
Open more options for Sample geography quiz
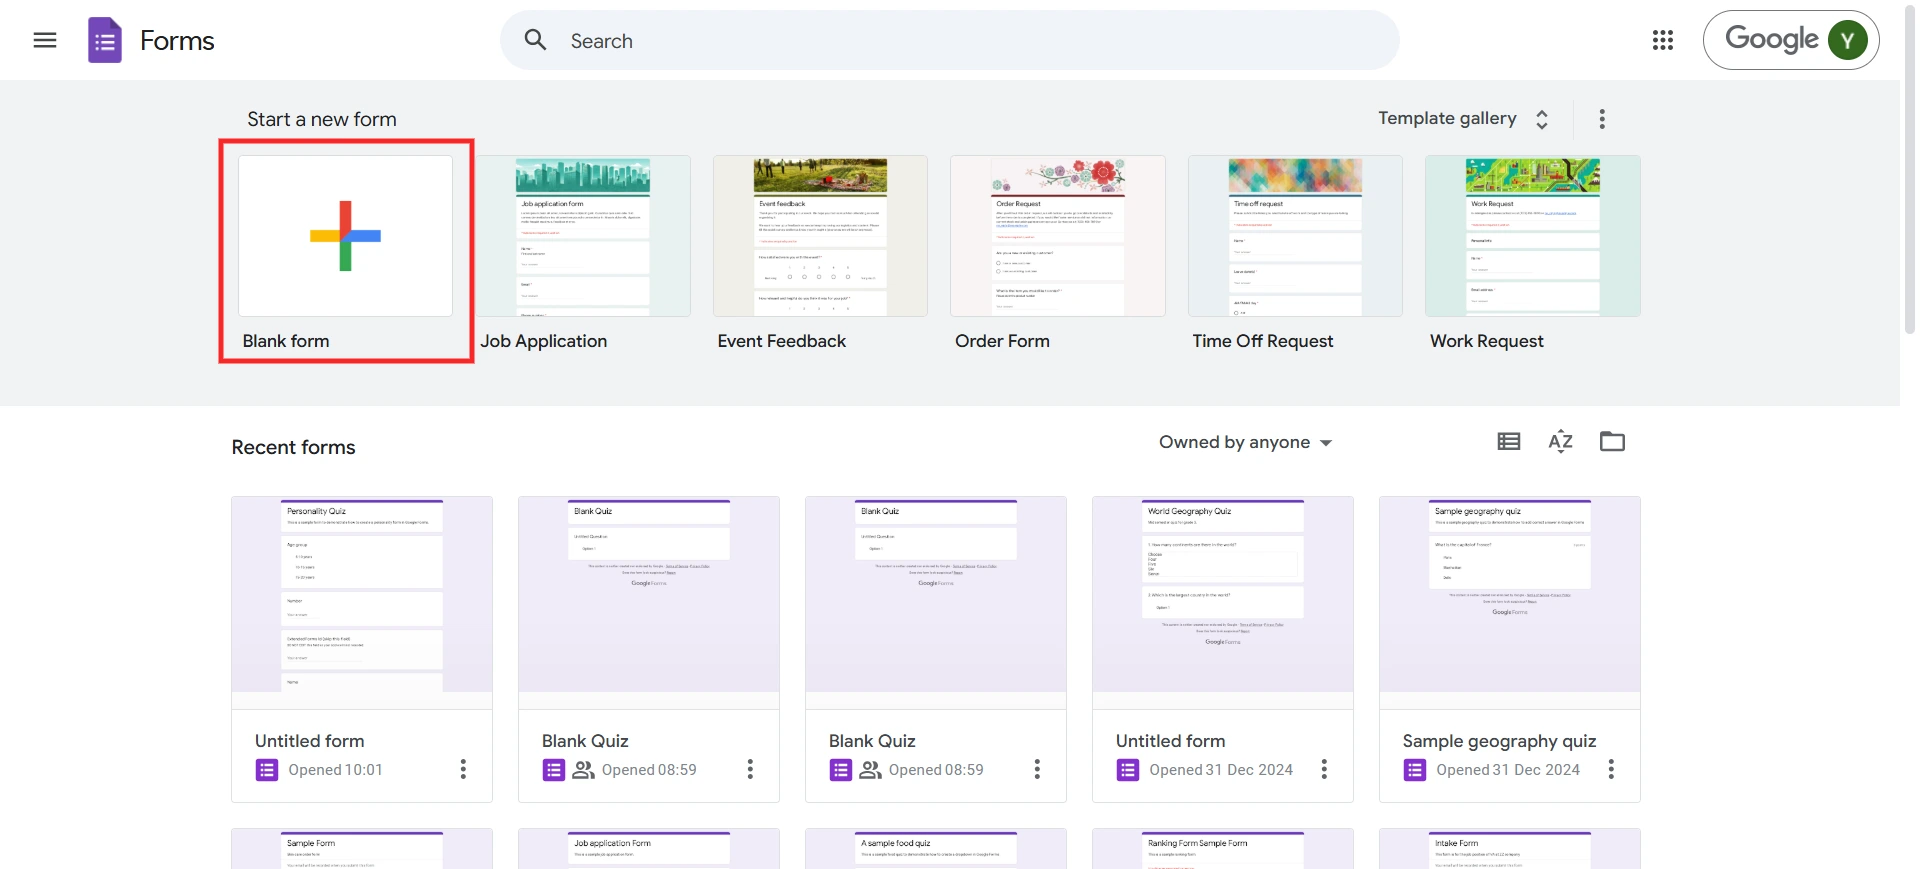1610,769
